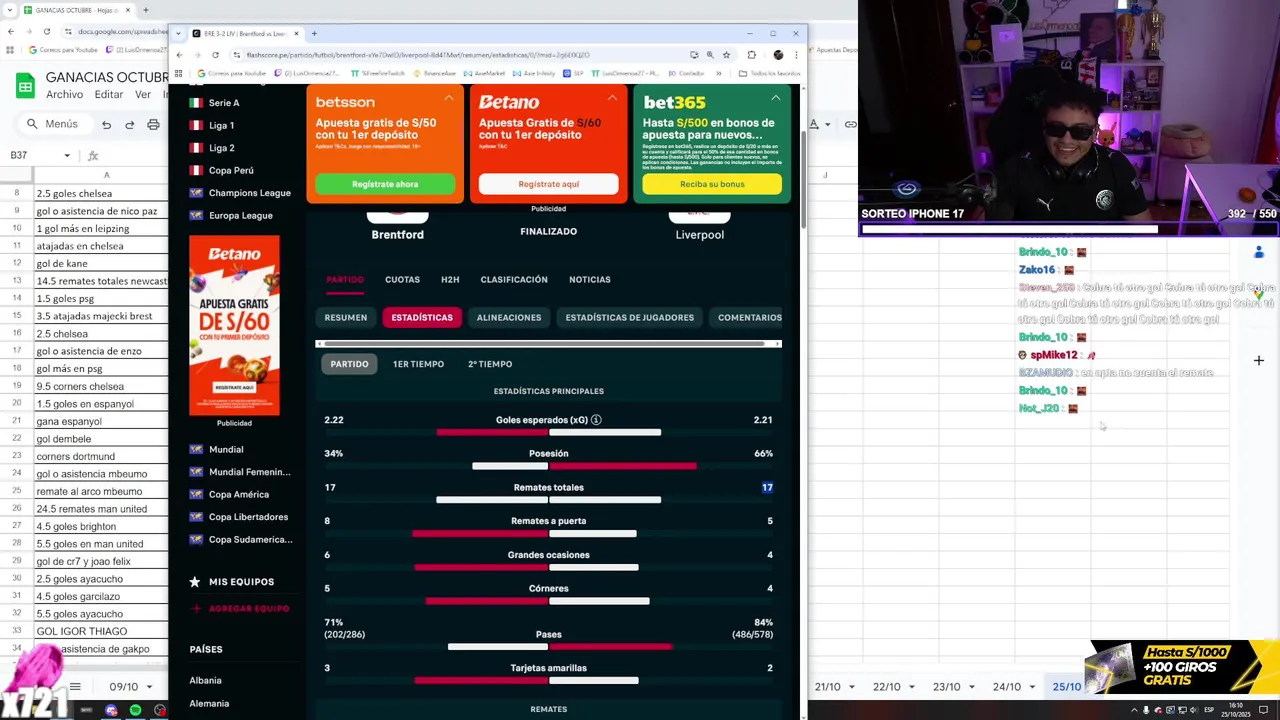The image size is (1280, 720).
Task: Open Archivo menu in Google Sheets
Action: [x=64, y=95]
